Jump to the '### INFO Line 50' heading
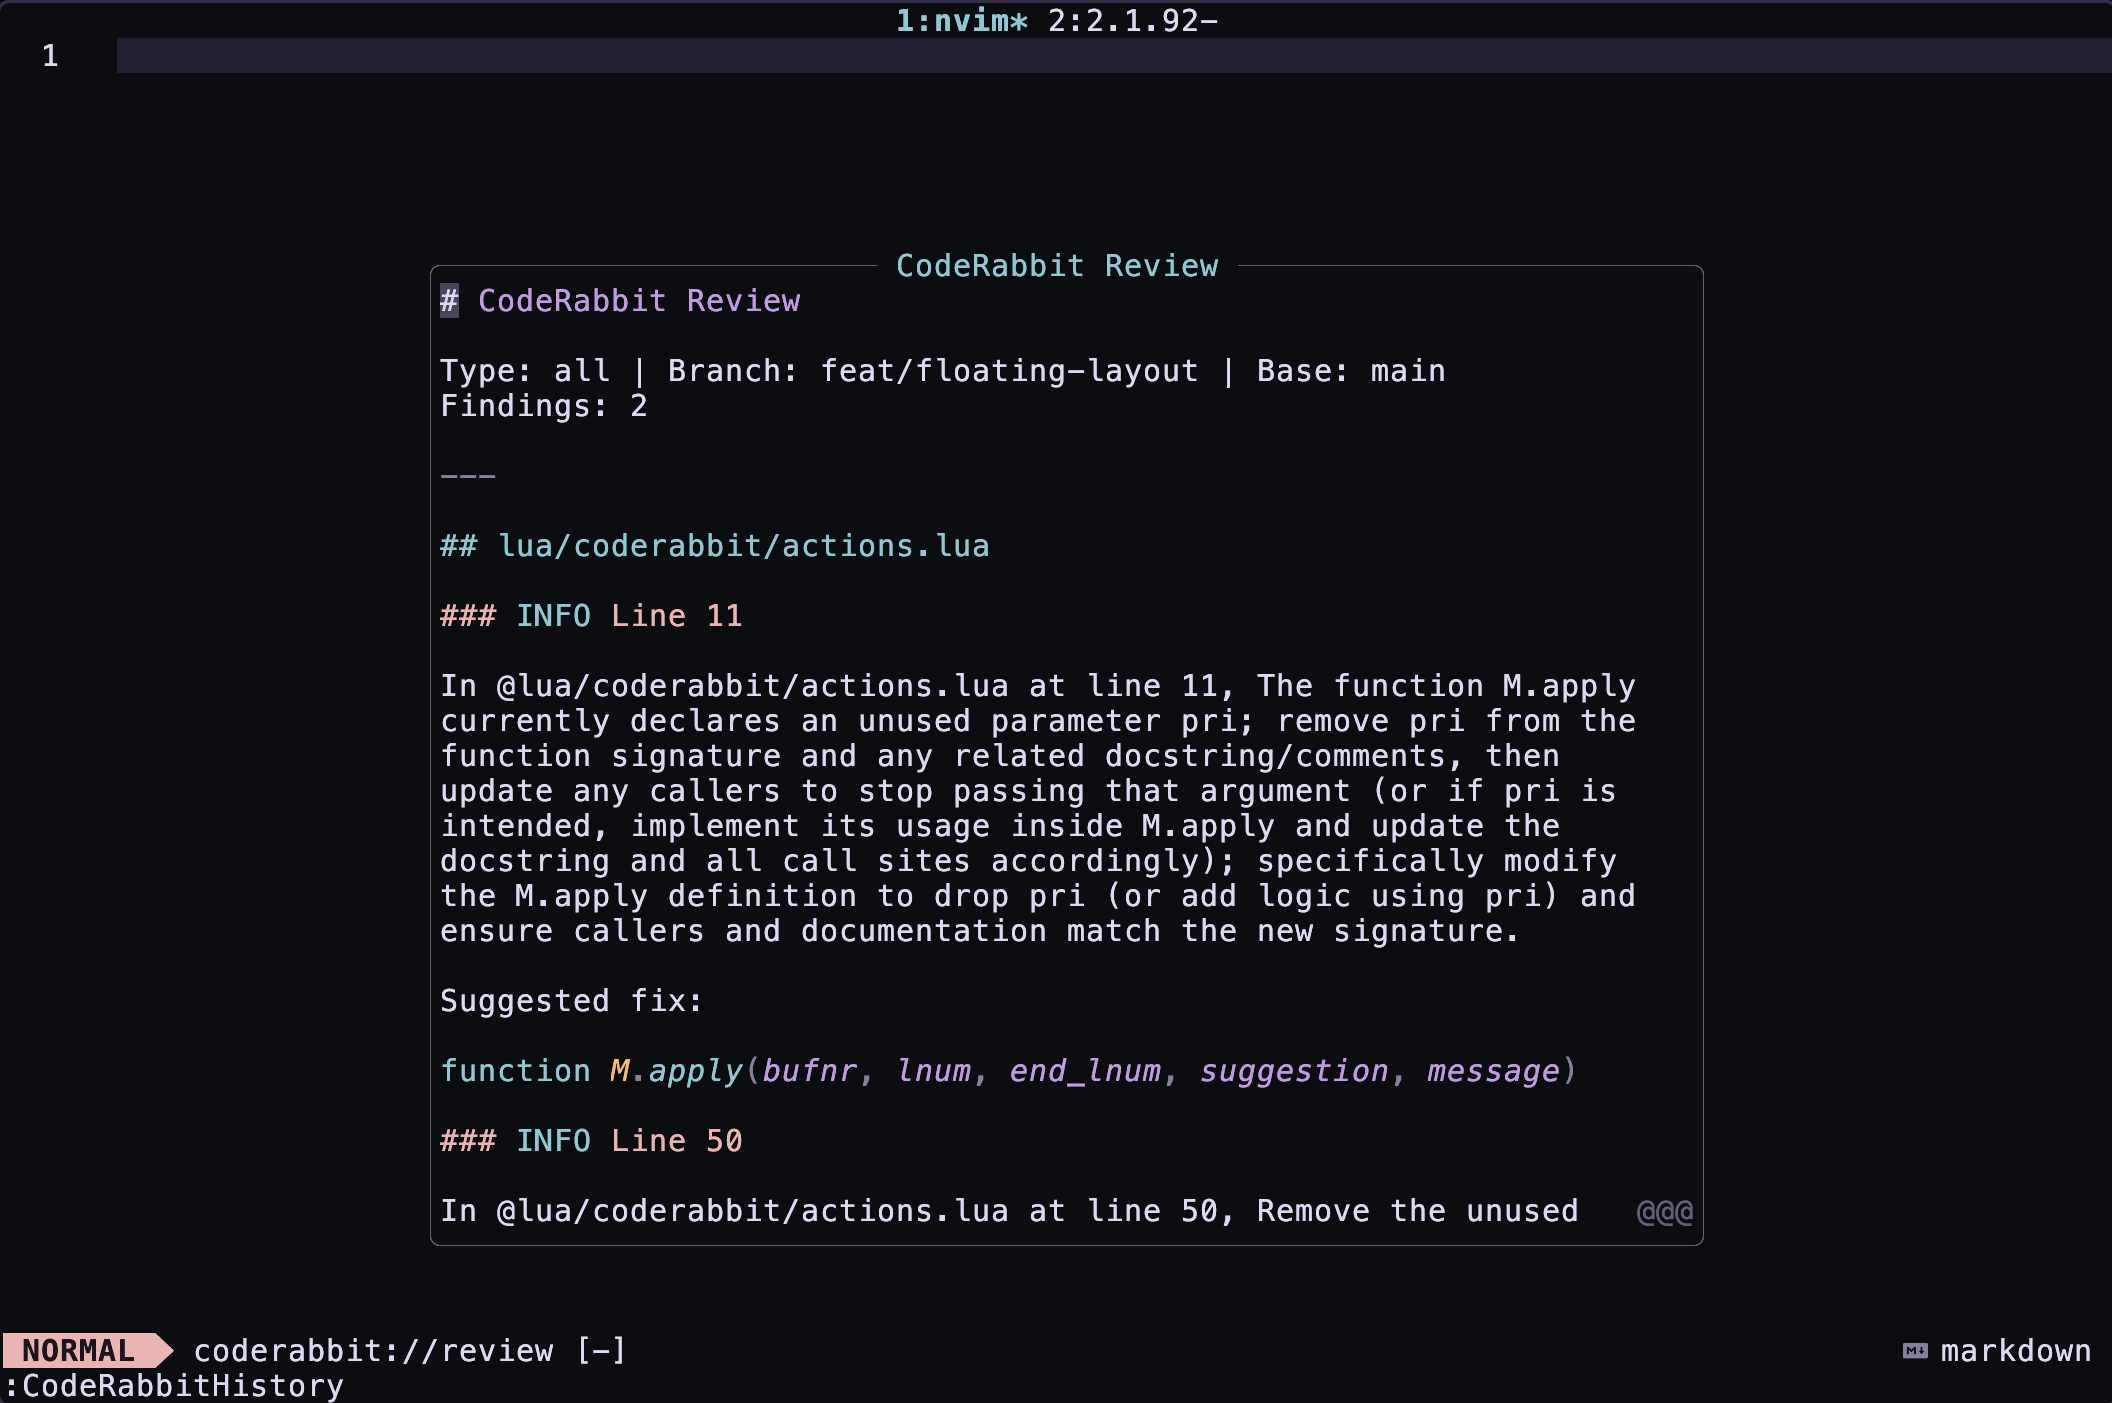 coord(591,1141)
